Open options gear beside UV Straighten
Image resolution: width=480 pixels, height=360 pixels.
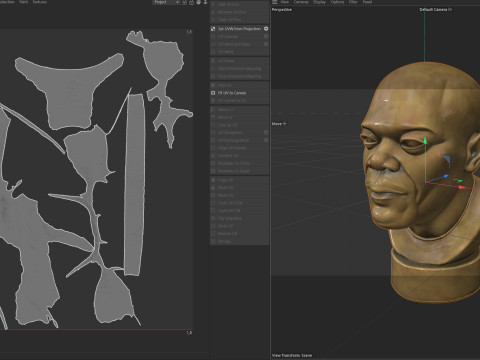click(266, 132)
